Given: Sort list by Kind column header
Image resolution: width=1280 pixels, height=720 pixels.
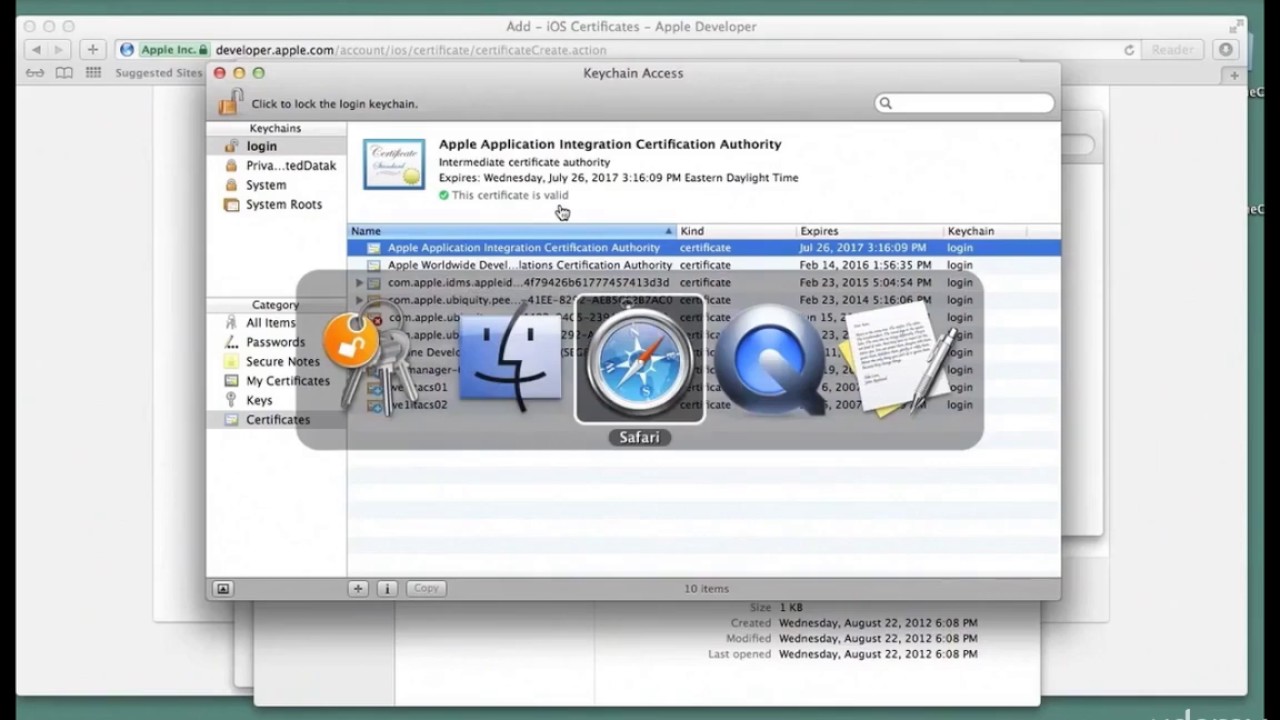Looking at the screenshot, I should pyautogui.click(x=737, y=231).
